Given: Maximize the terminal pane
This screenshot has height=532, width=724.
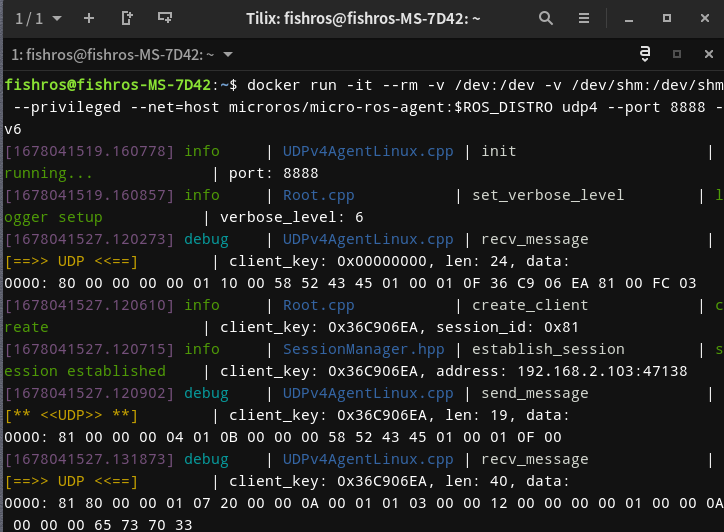Looking at the screenshot, I should (677, 54).
